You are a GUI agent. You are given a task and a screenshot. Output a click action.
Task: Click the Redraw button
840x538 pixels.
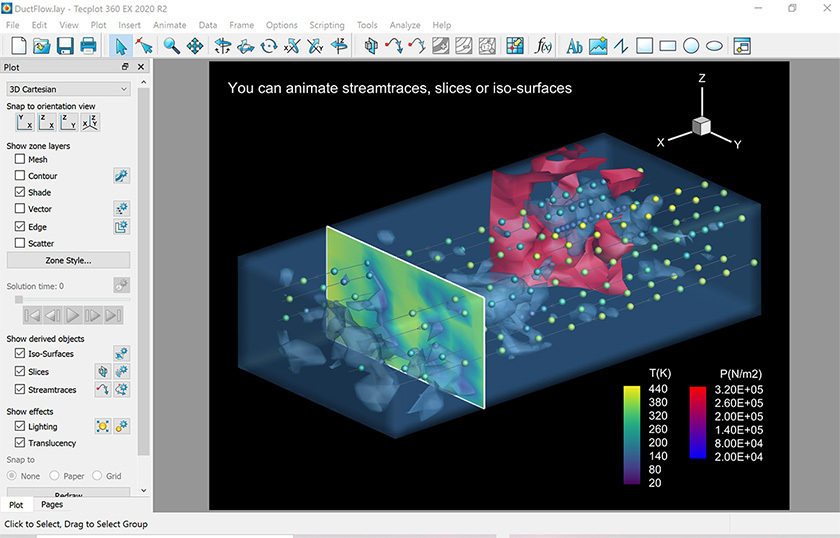(x=68, y=494)
